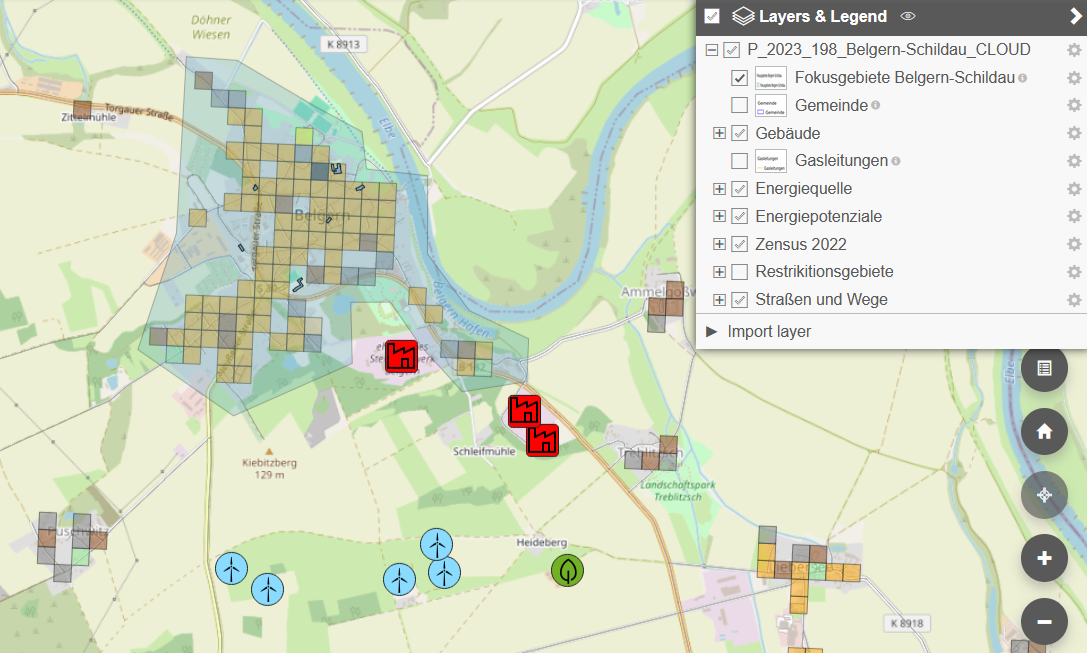Open settings gear for P_2023_198_Belgern-Schildau_CLOUD
1087x653 pixels.
[1074, 50]
